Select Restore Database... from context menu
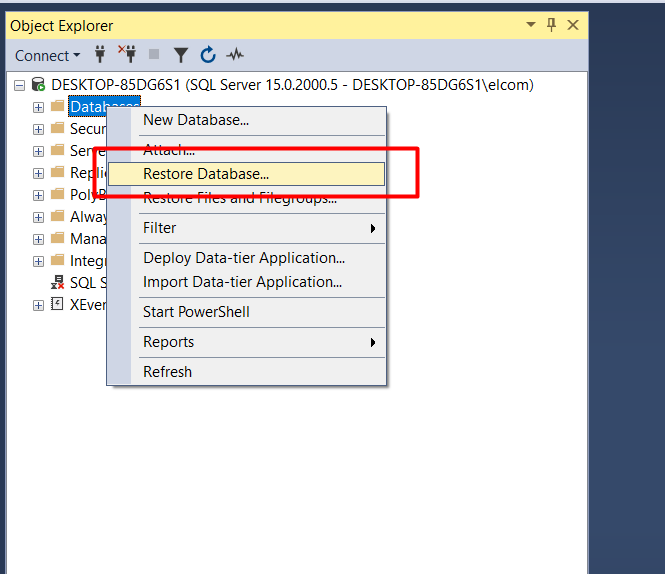Screen dimensions: 665x574 [x=206, y=174]
